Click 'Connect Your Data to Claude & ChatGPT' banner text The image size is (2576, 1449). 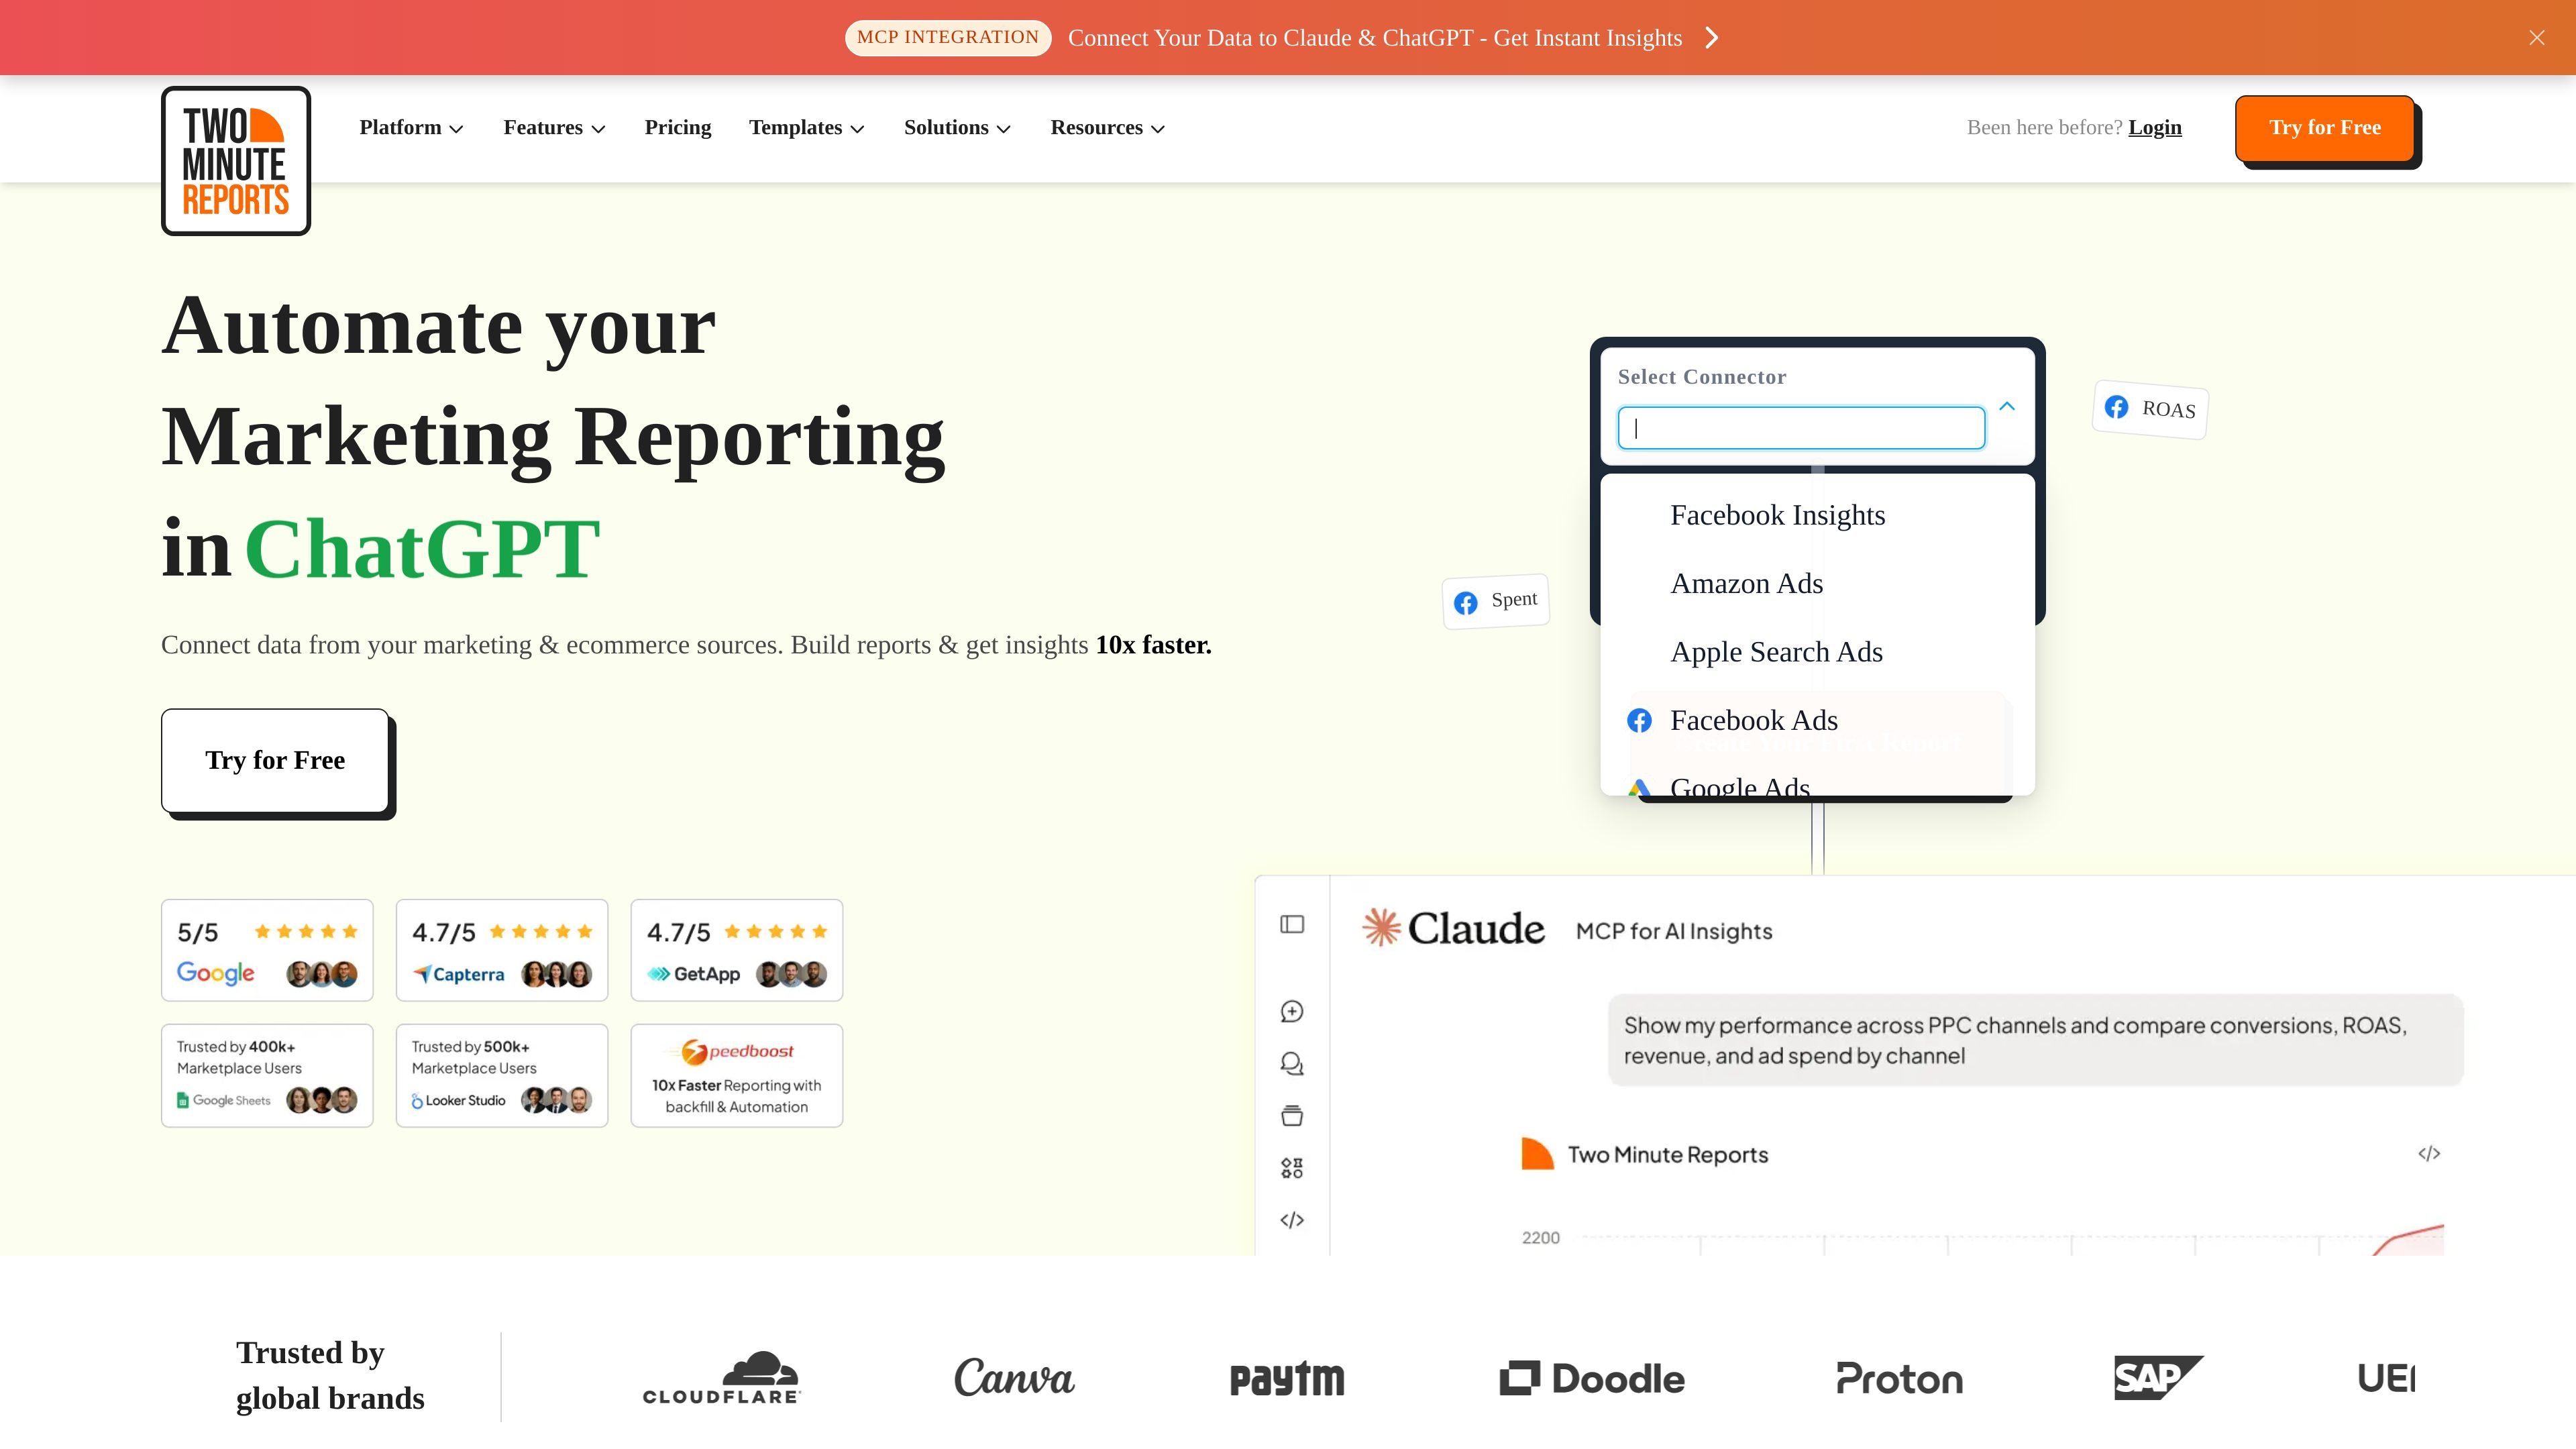coord(1375,38)
